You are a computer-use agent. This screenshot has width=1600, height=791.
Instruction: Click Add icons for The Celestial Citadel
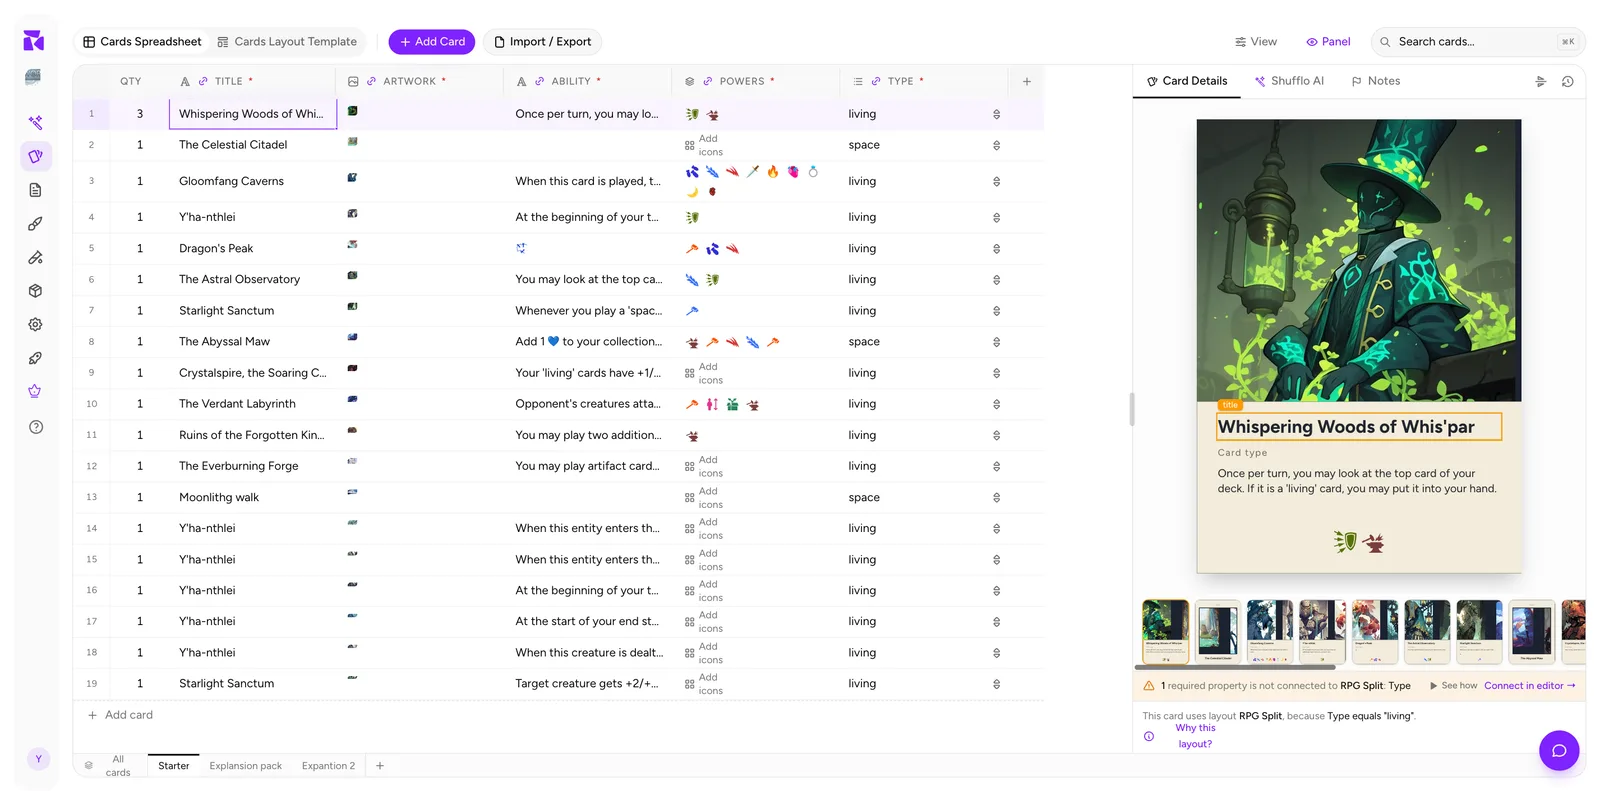pos(703,145)
